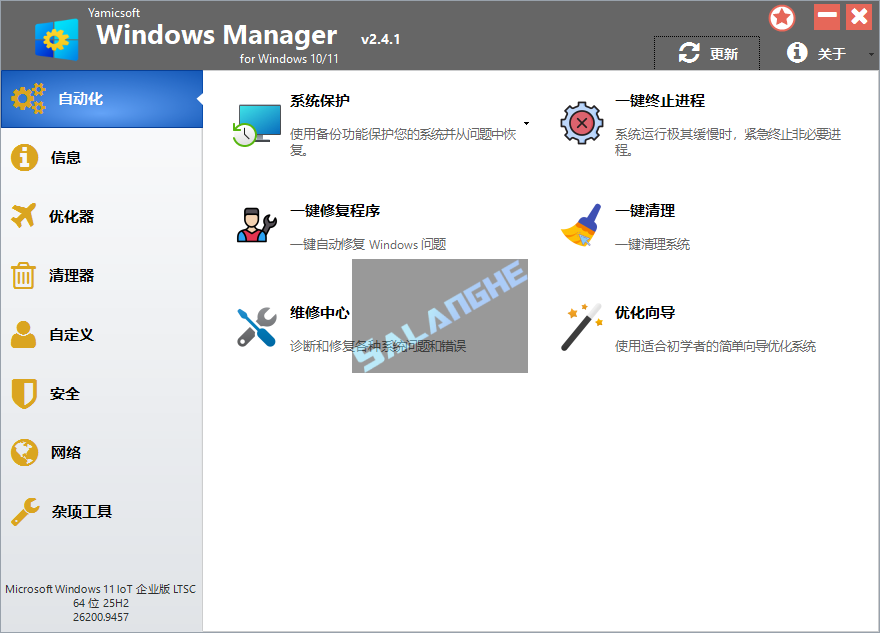The image size is (880, 633).
Task: Click the repairman icon for 一键修复程序
Action: coord(256,225)
